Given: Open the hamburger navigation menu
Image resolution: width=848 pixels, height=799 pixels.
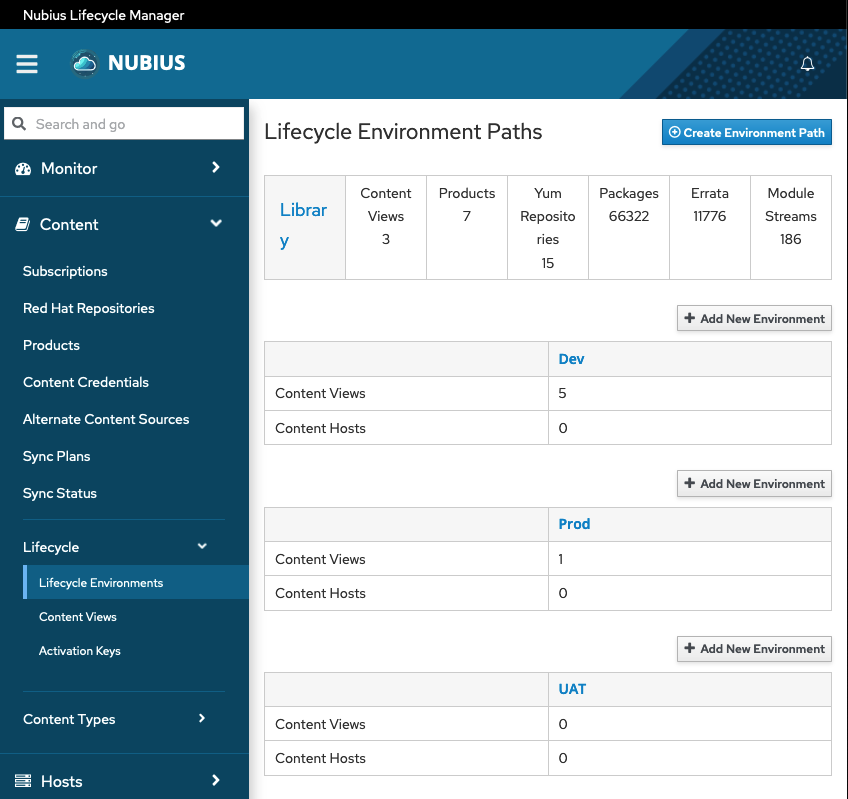Looking at the screenshot, I should pos(26,64).
